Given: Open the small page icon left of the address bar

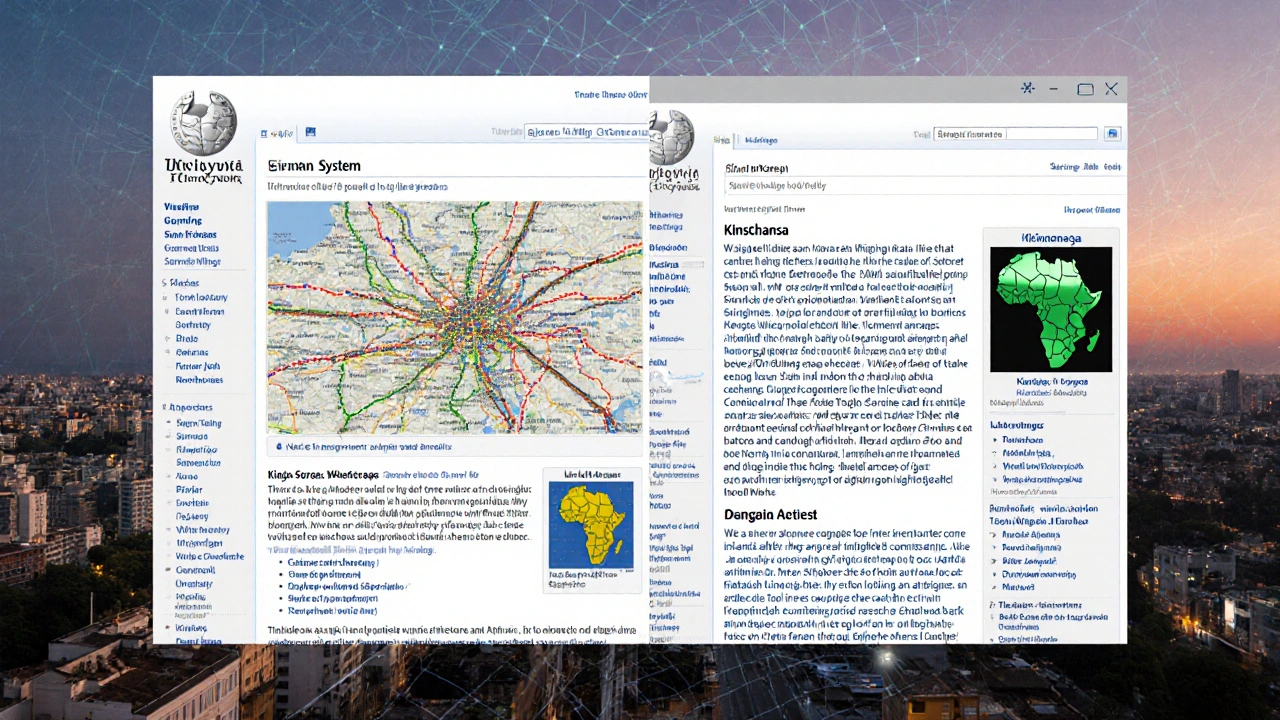Looking at the screenshot, I should (x=264, y=133).
